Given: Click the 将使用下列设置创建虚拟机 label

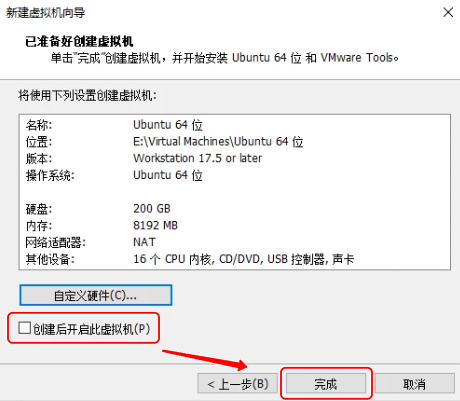Looking at the screenshot, I should tap(87, 96).
